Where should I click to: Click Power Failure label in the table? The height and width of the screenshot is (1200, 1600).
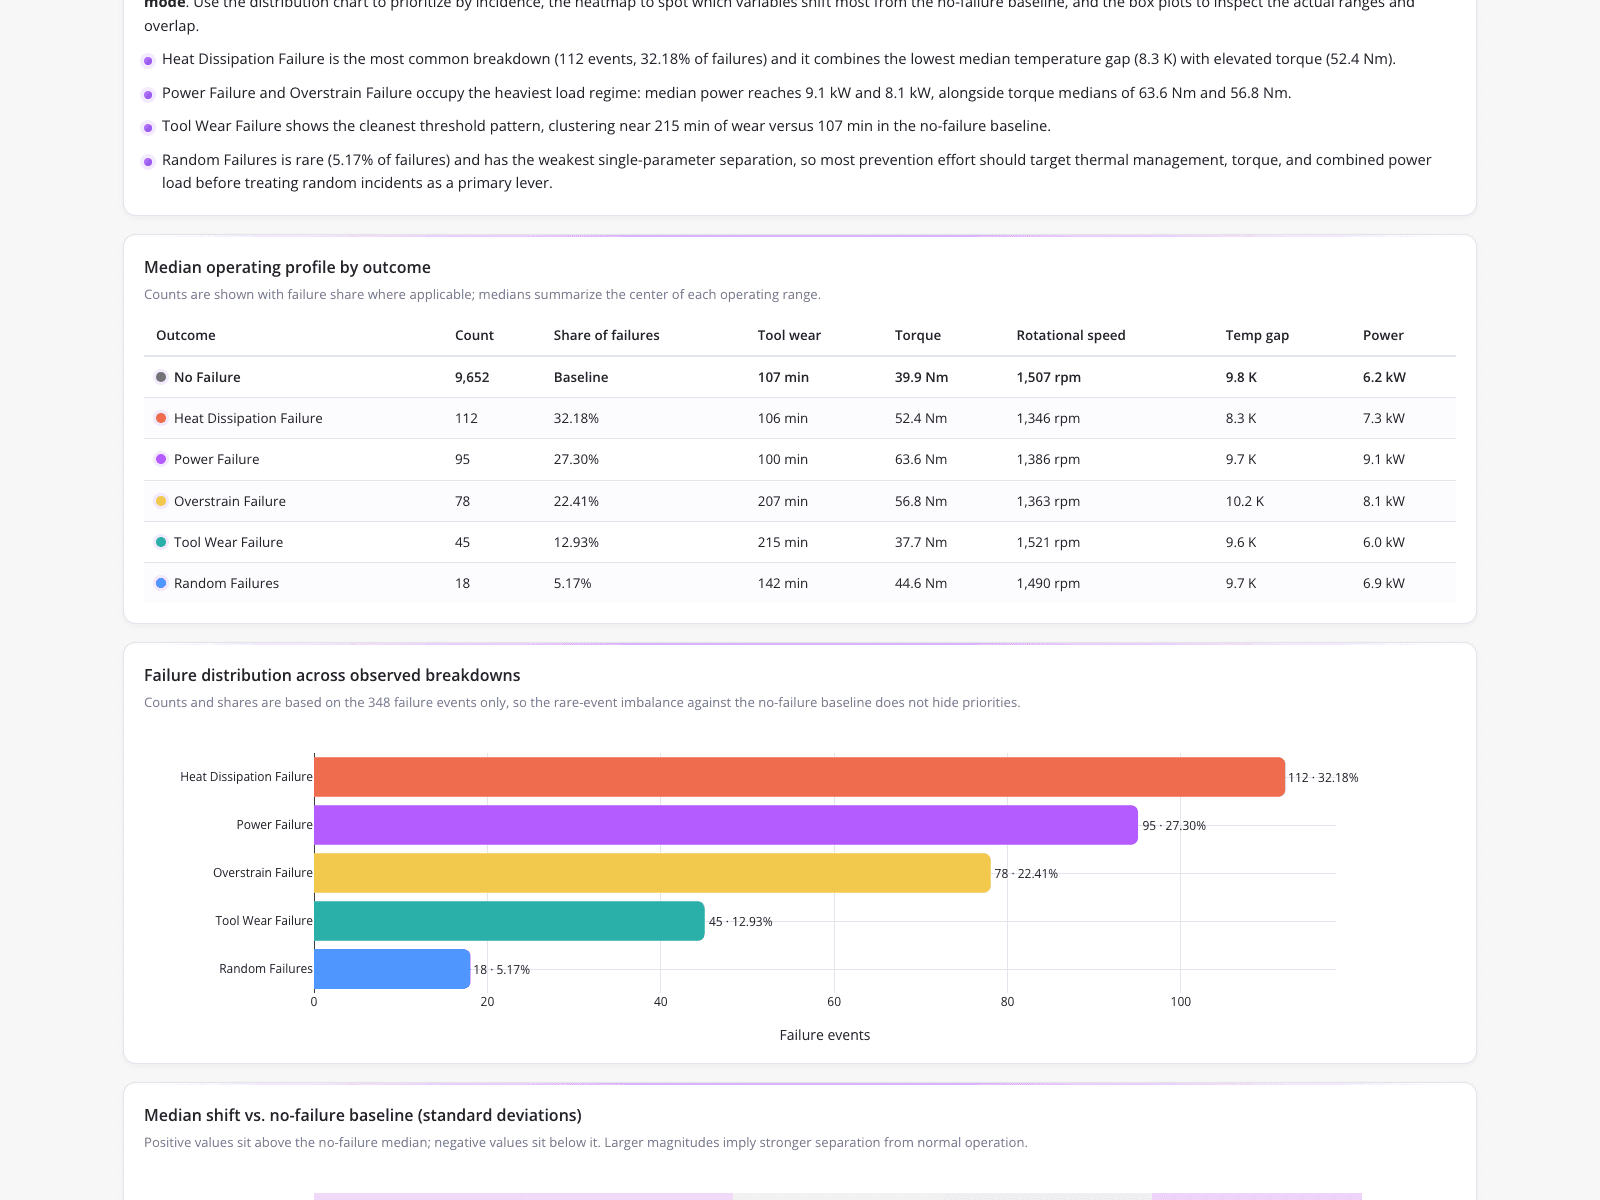[216, 459]
